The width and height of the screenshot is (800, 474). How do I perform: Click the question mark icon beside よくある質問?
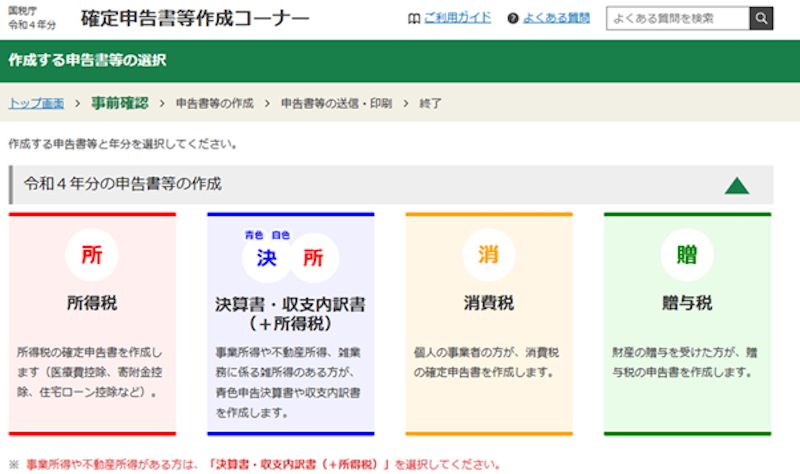pyautogui.click(x=513, y=18)
